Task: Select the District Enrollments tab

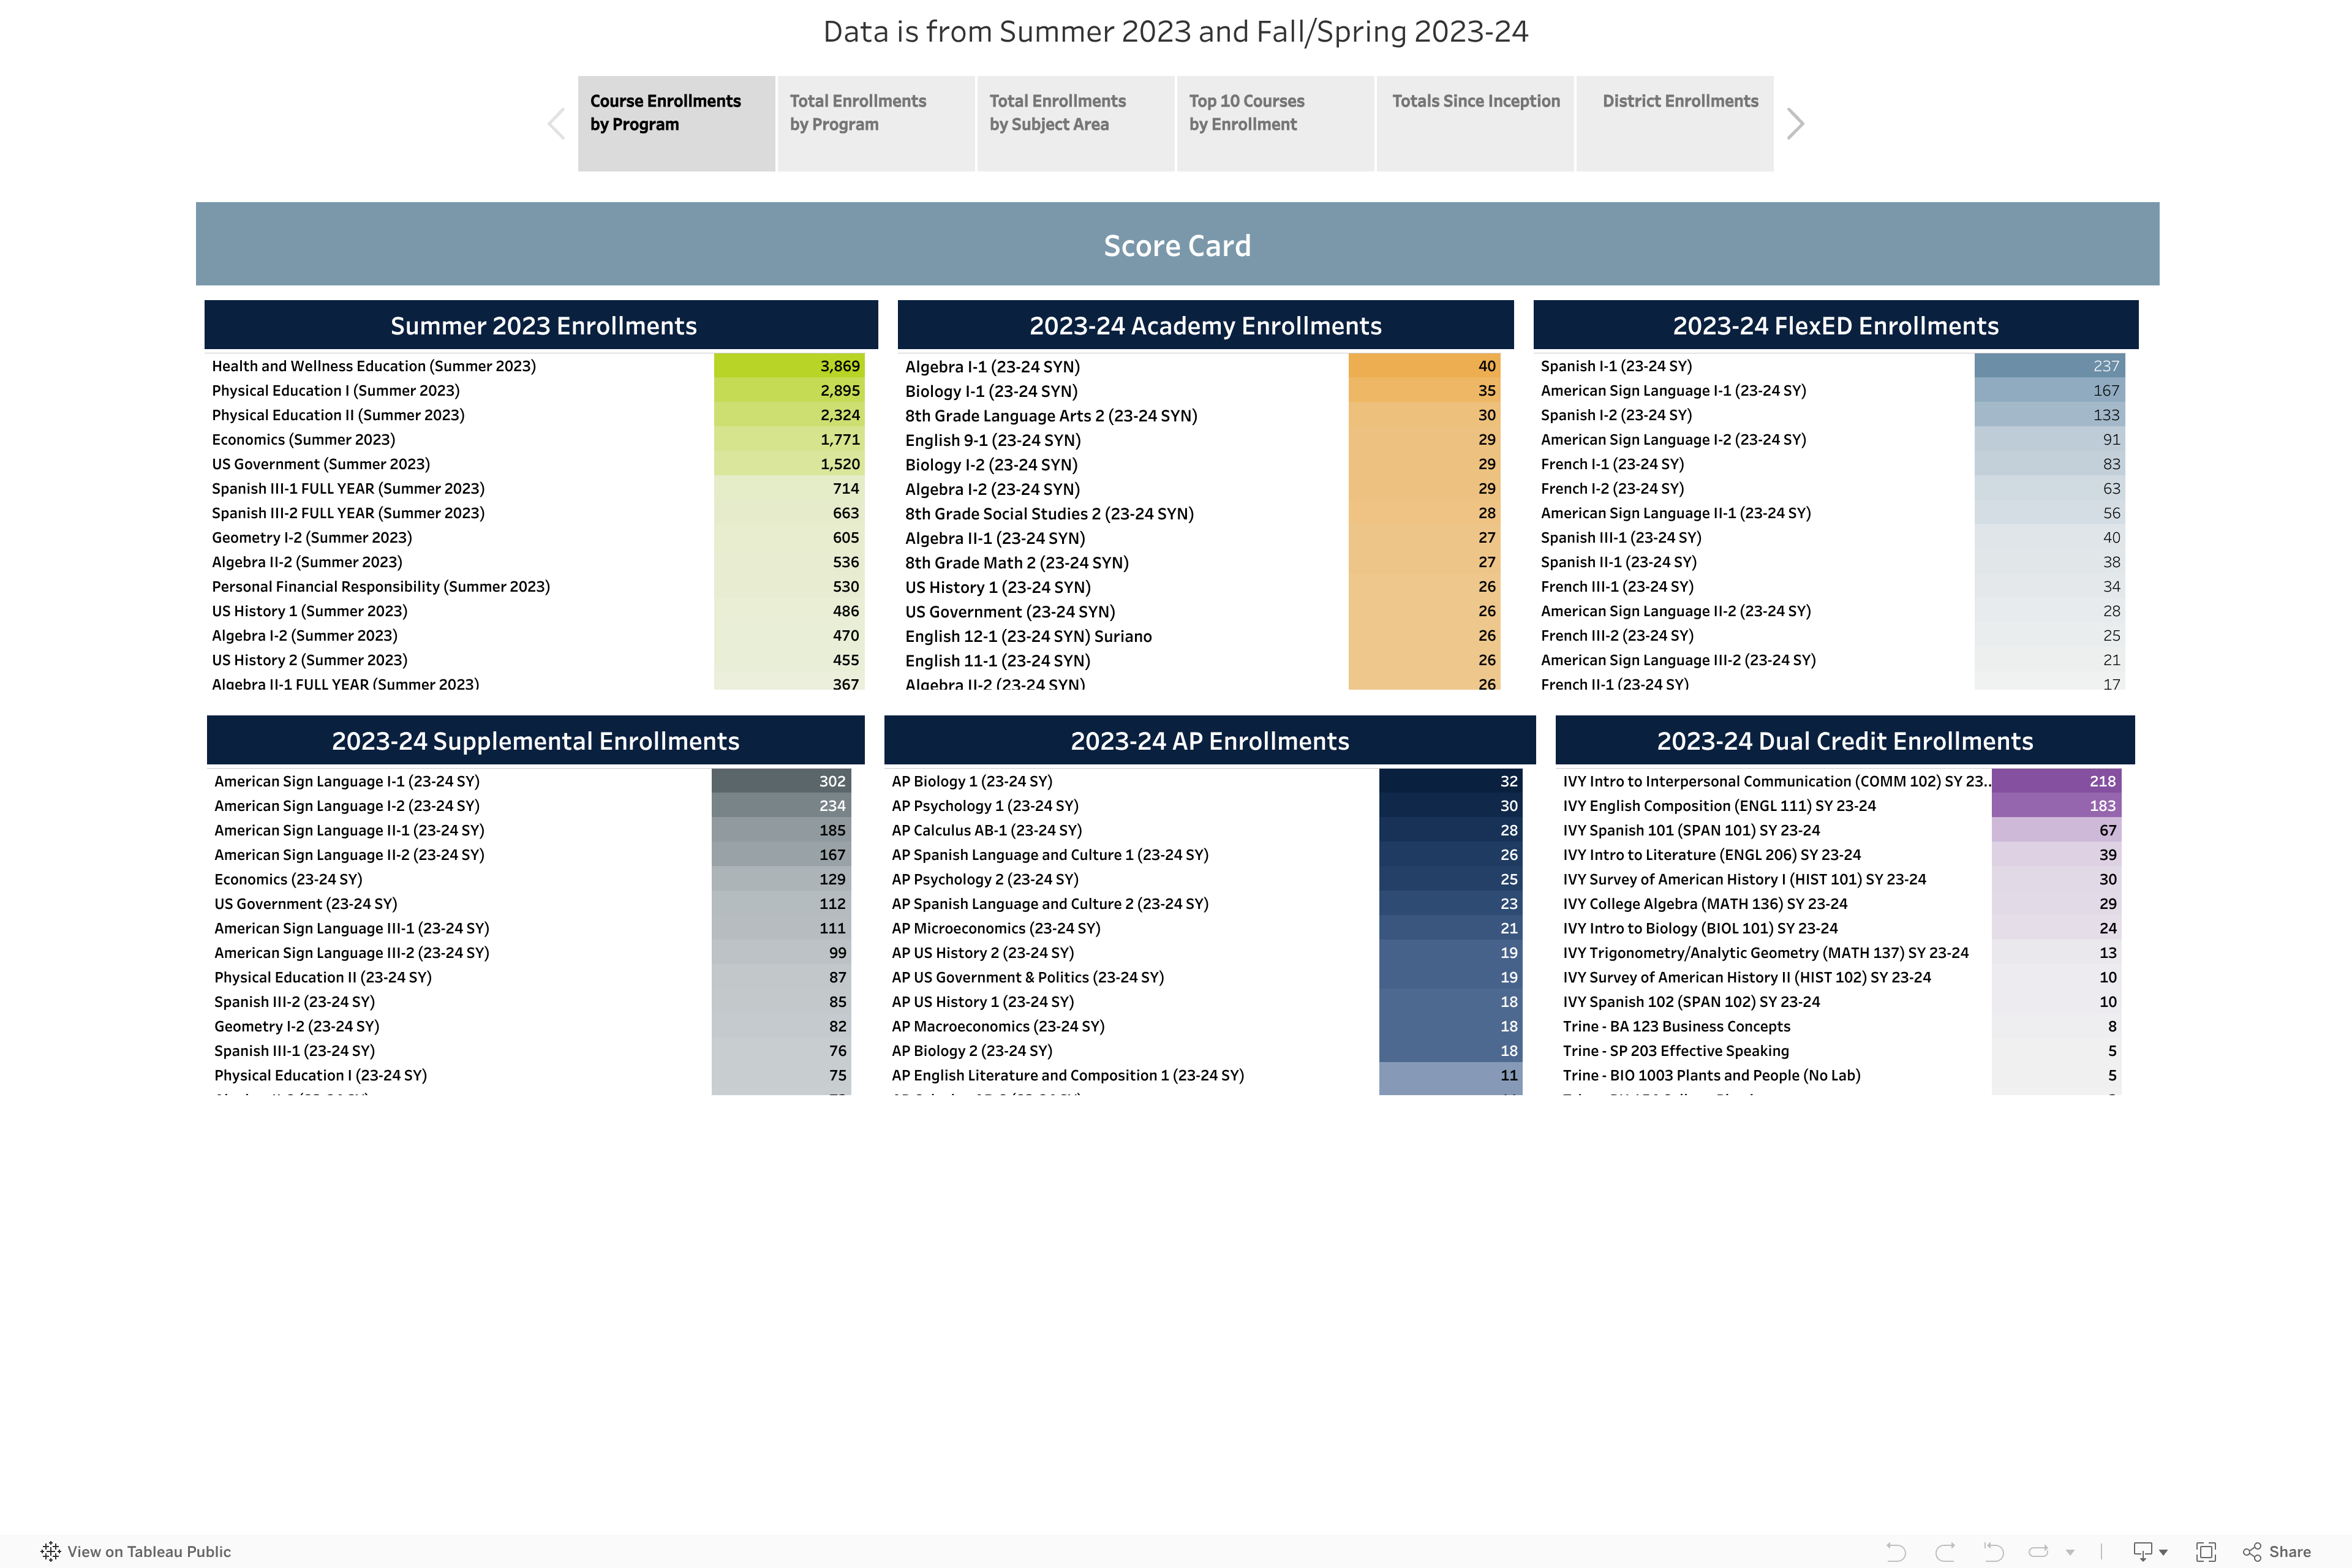Action: [1674, 123]
